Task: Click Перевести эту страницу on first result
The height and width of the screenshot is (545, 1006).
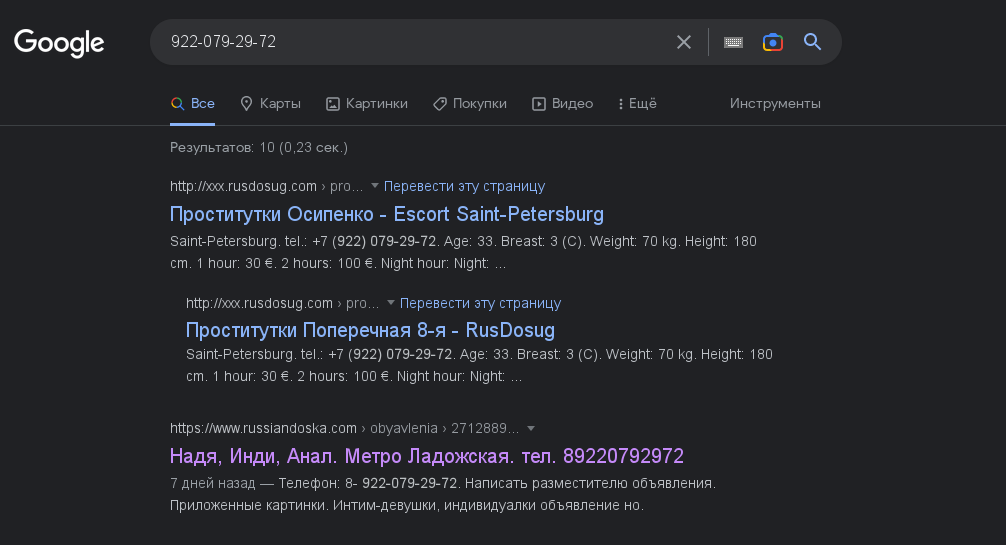Action: (x=464, y=186)
